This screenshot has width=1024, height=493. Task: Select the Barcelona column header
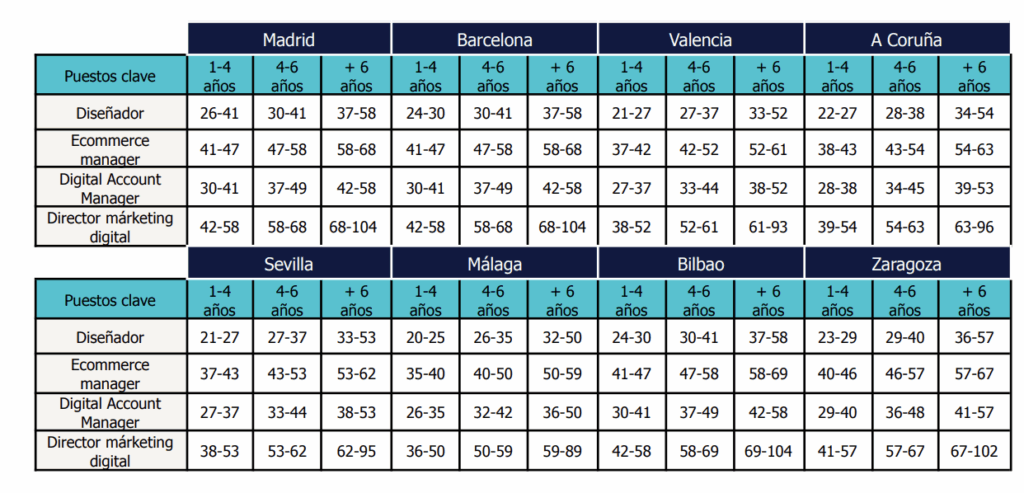point(494,41)
